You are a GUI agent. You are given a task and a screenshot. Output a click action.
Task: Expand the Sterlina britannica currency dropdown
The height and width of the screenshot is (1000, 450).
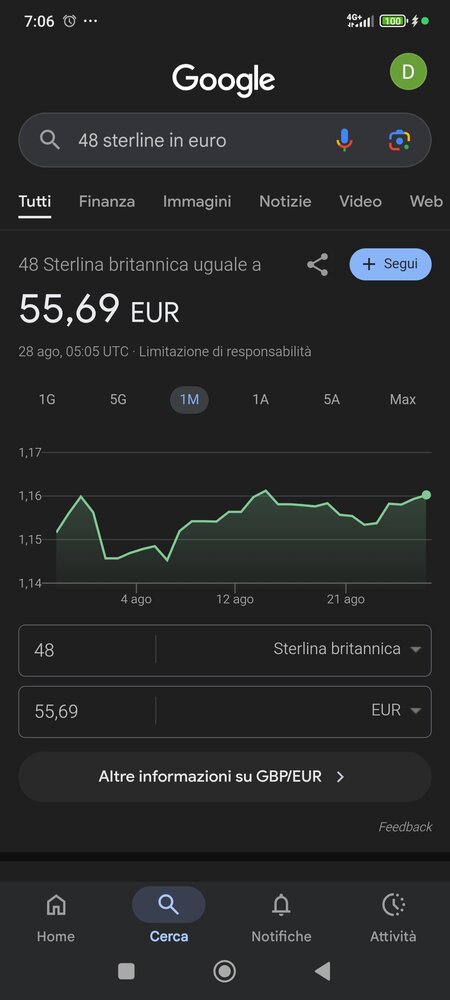(347, 649)
